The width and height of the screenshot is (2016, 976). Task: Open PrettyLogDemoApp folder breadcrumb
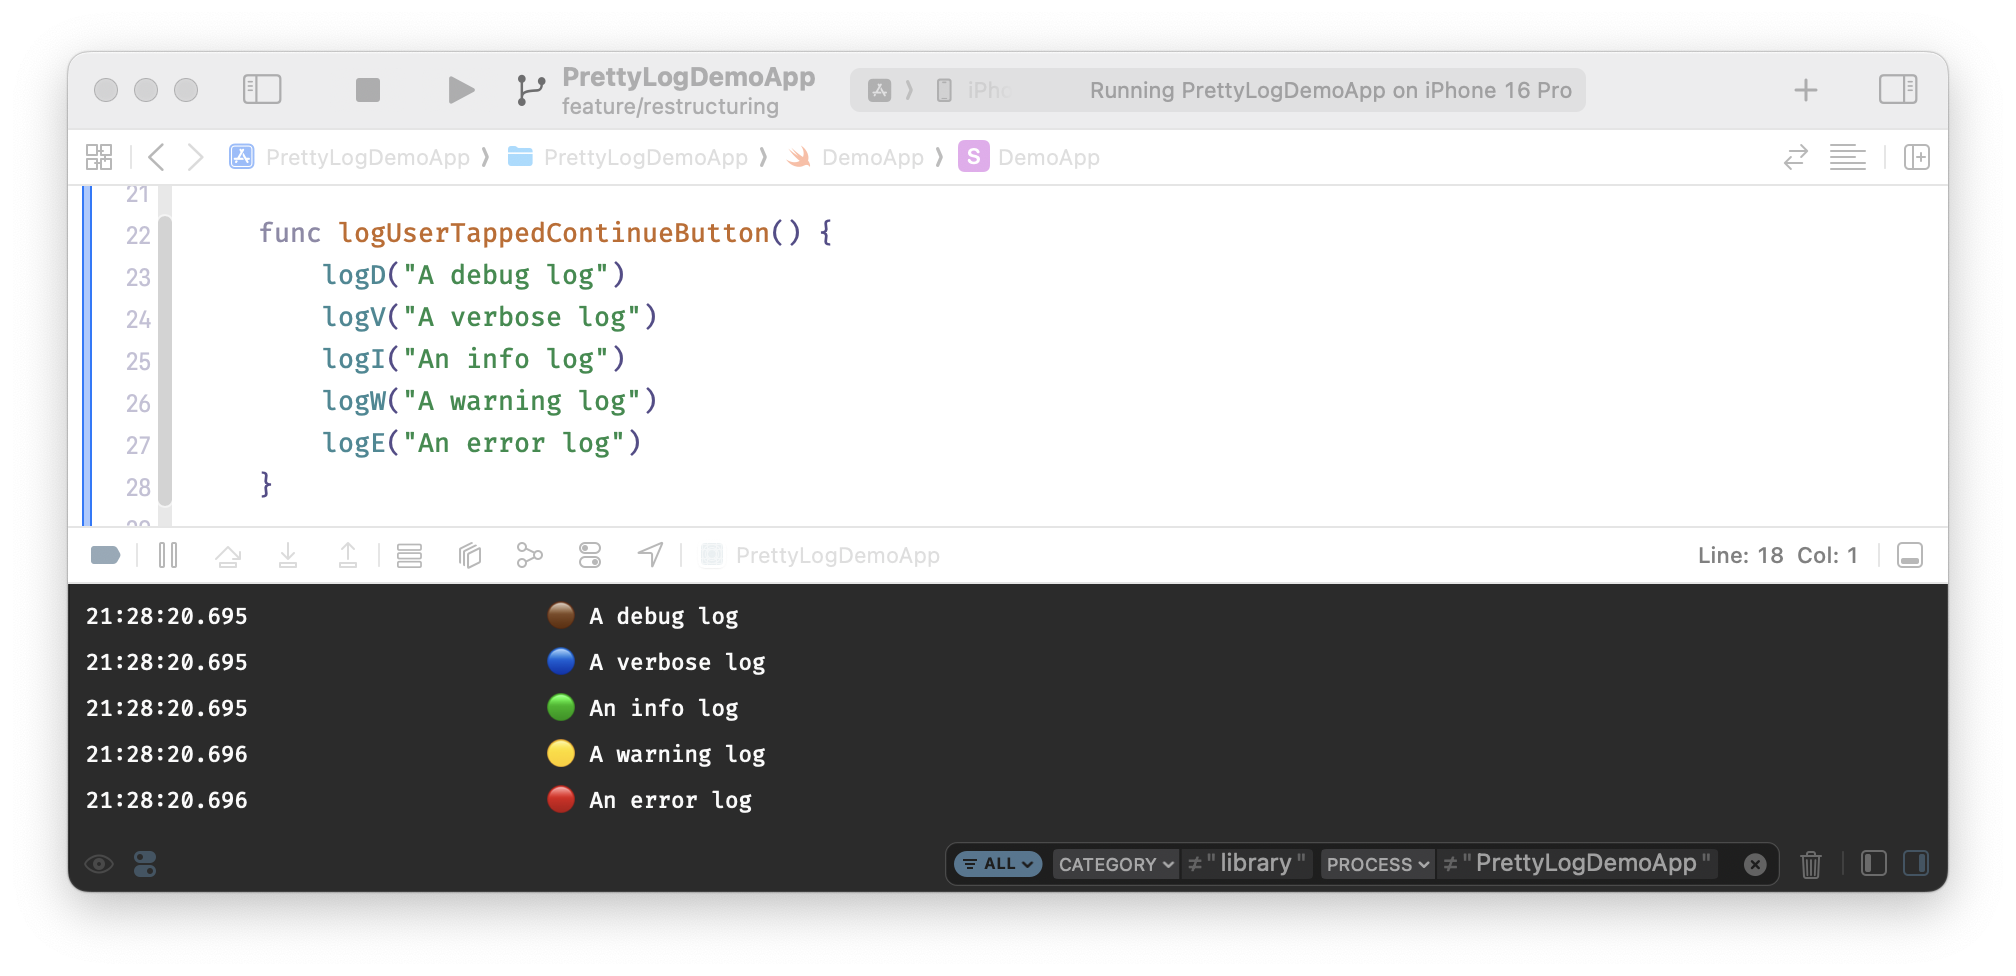pyautogui.click(x=628, y=157)
